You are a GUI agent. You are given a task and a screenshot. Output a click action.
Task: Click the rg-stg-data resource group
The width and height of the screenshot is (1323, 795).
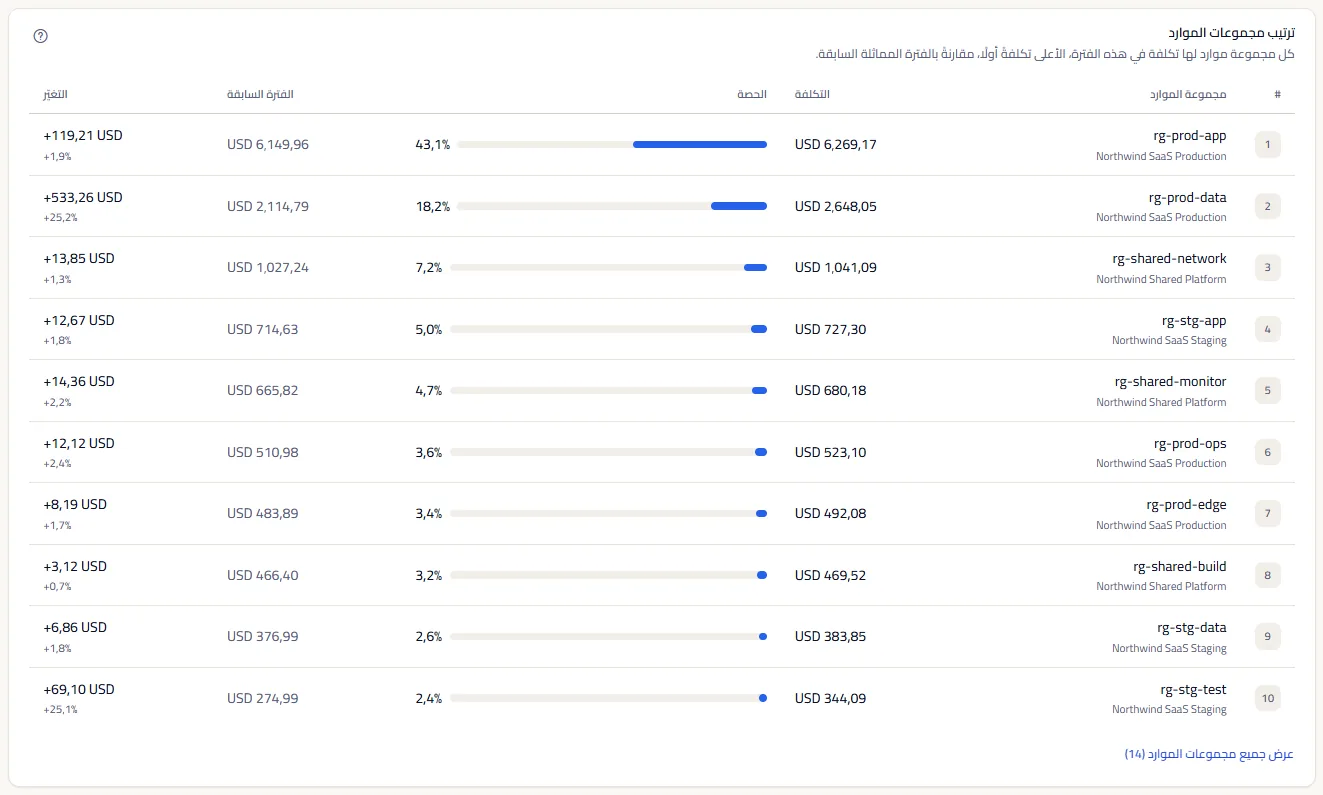point(1192,628)
